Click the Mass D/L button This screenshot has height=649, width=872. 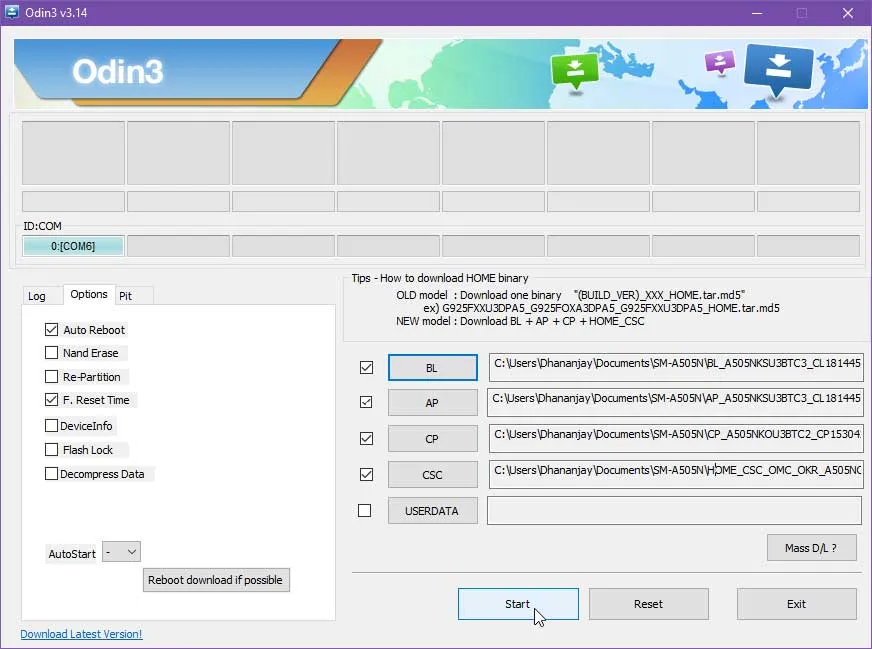pyautogui.click(x=811, y=547)
